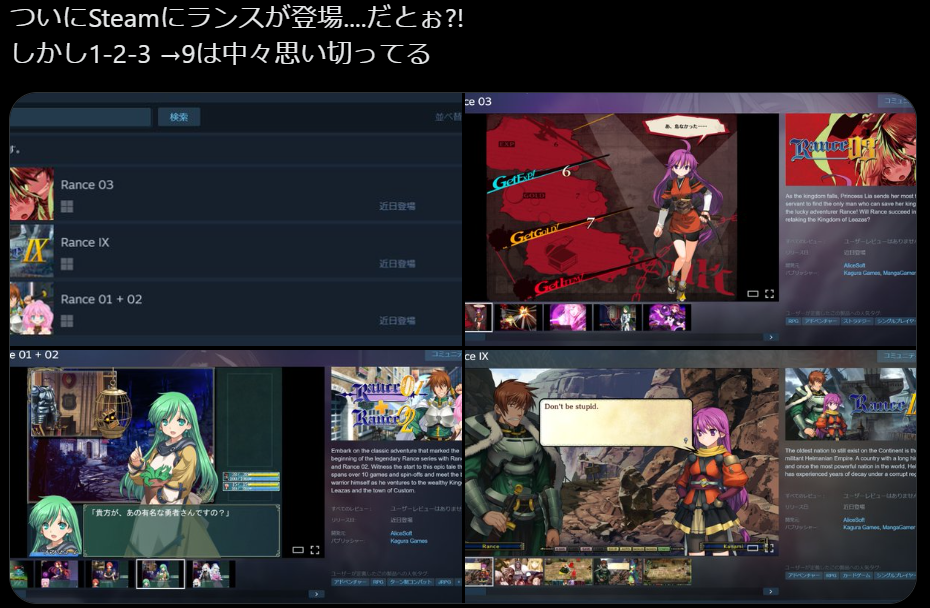
Task: Click the RPG tag on Rance 03 page
Action: [794, 322]
